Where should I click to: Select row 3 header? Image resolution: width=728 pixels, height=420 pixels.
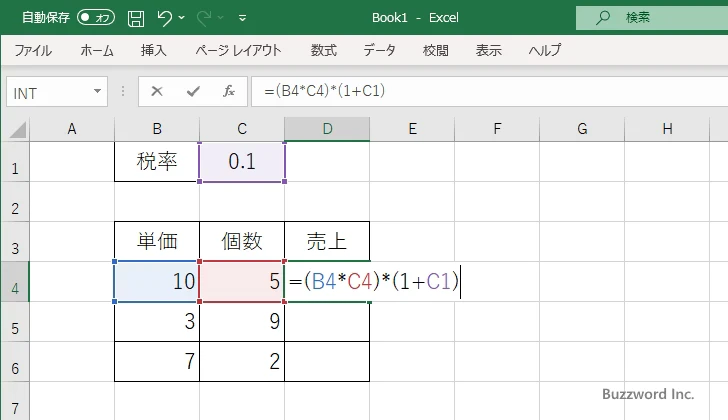pyautogui.click(x=15, y=241)
